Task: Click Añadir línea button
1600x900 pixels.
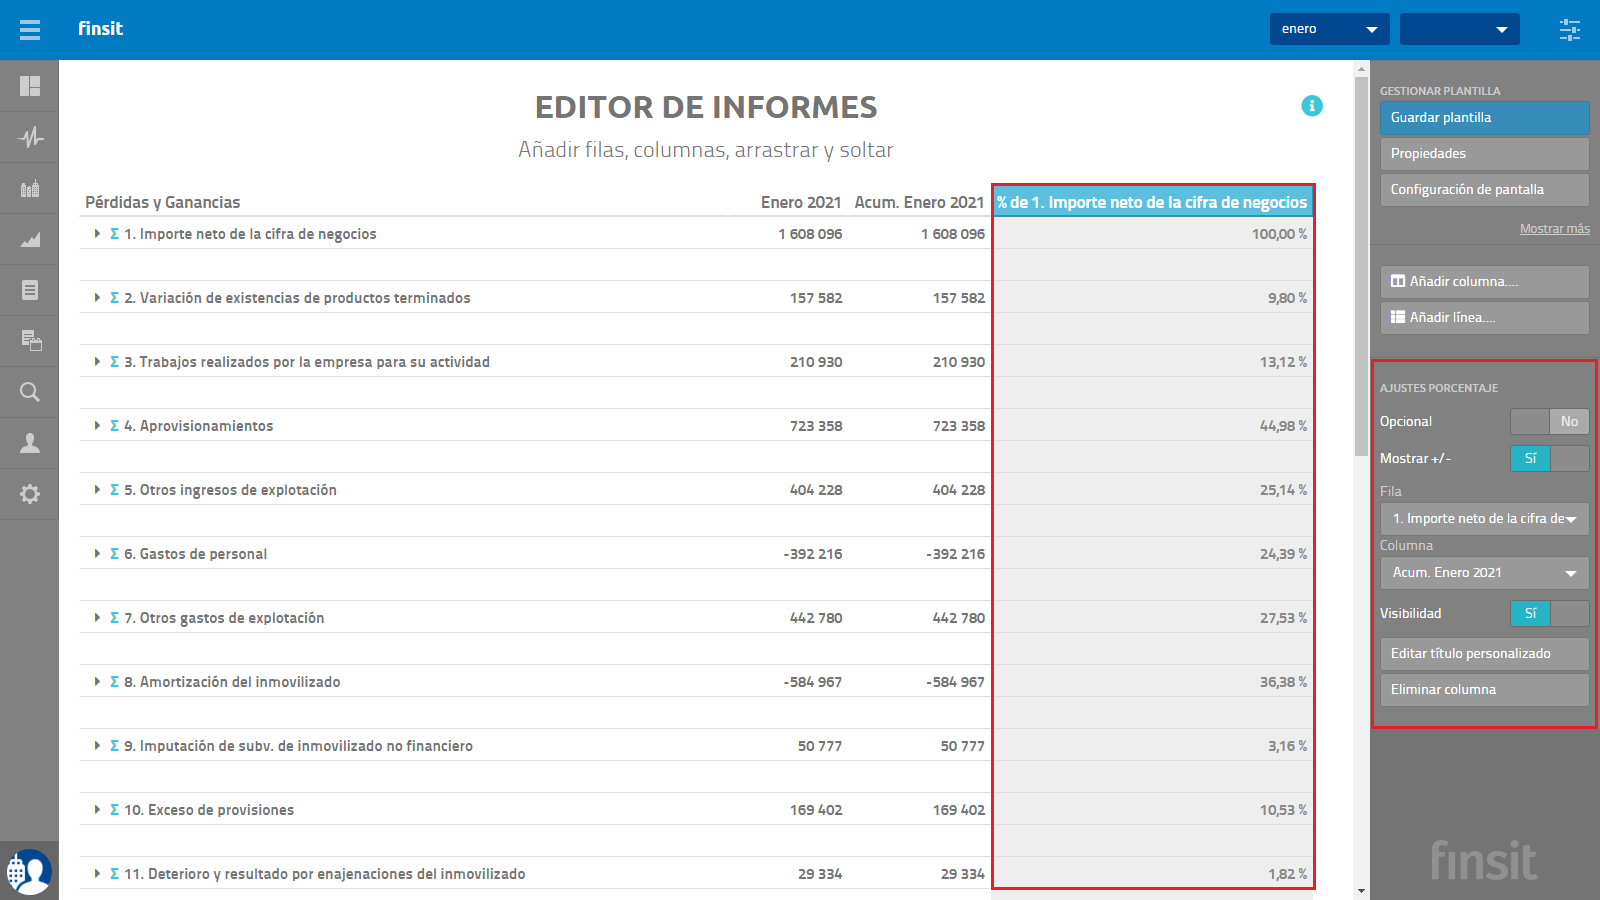Action: click(1484, 318)
